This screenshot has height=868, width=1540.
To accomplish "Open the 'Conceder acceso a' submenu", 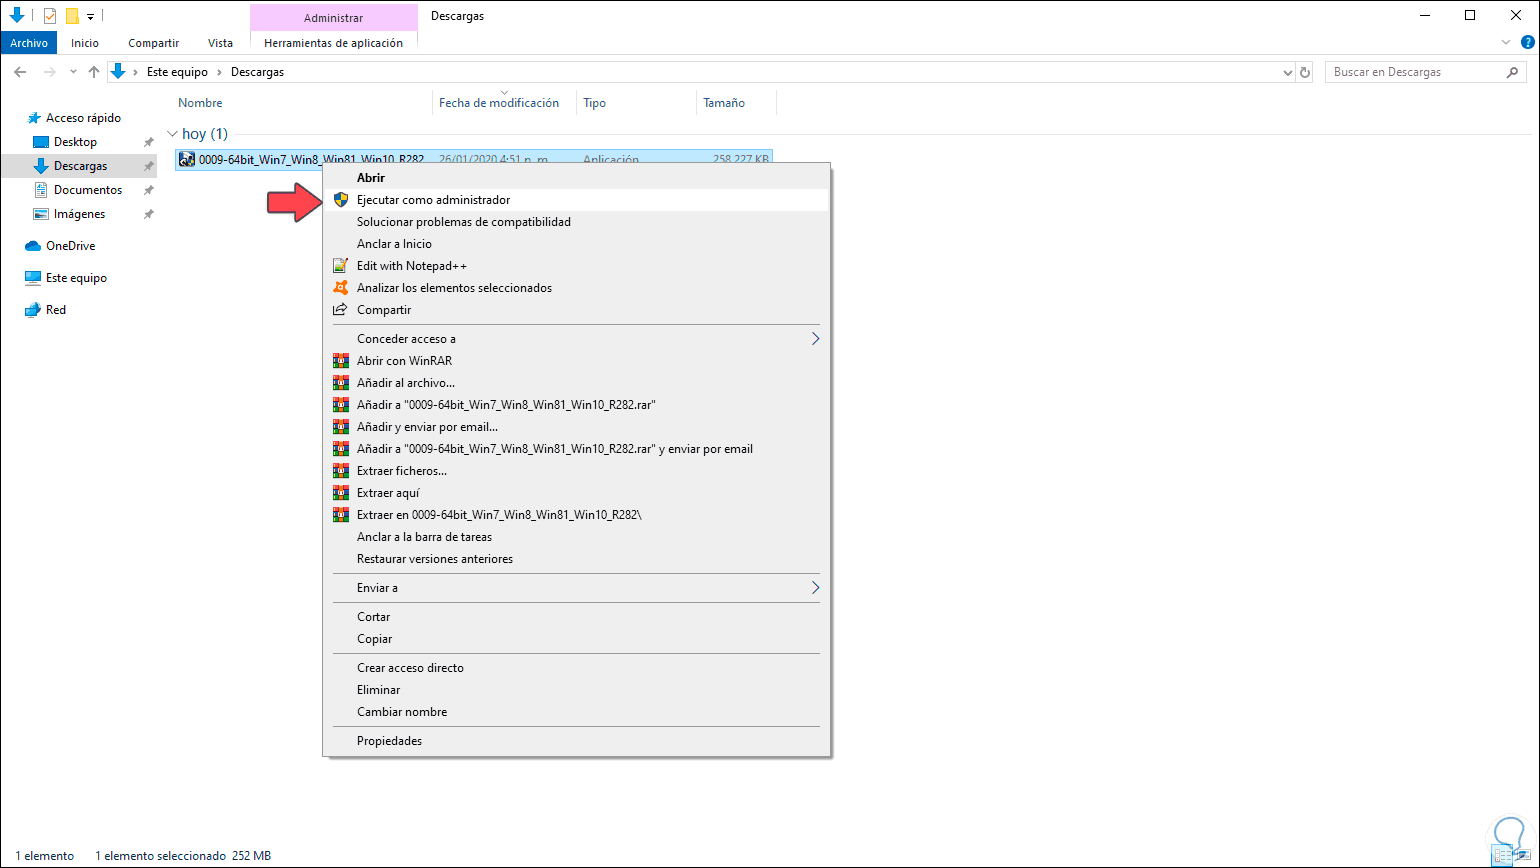I will pyautogui.click(x=815, y=339).
